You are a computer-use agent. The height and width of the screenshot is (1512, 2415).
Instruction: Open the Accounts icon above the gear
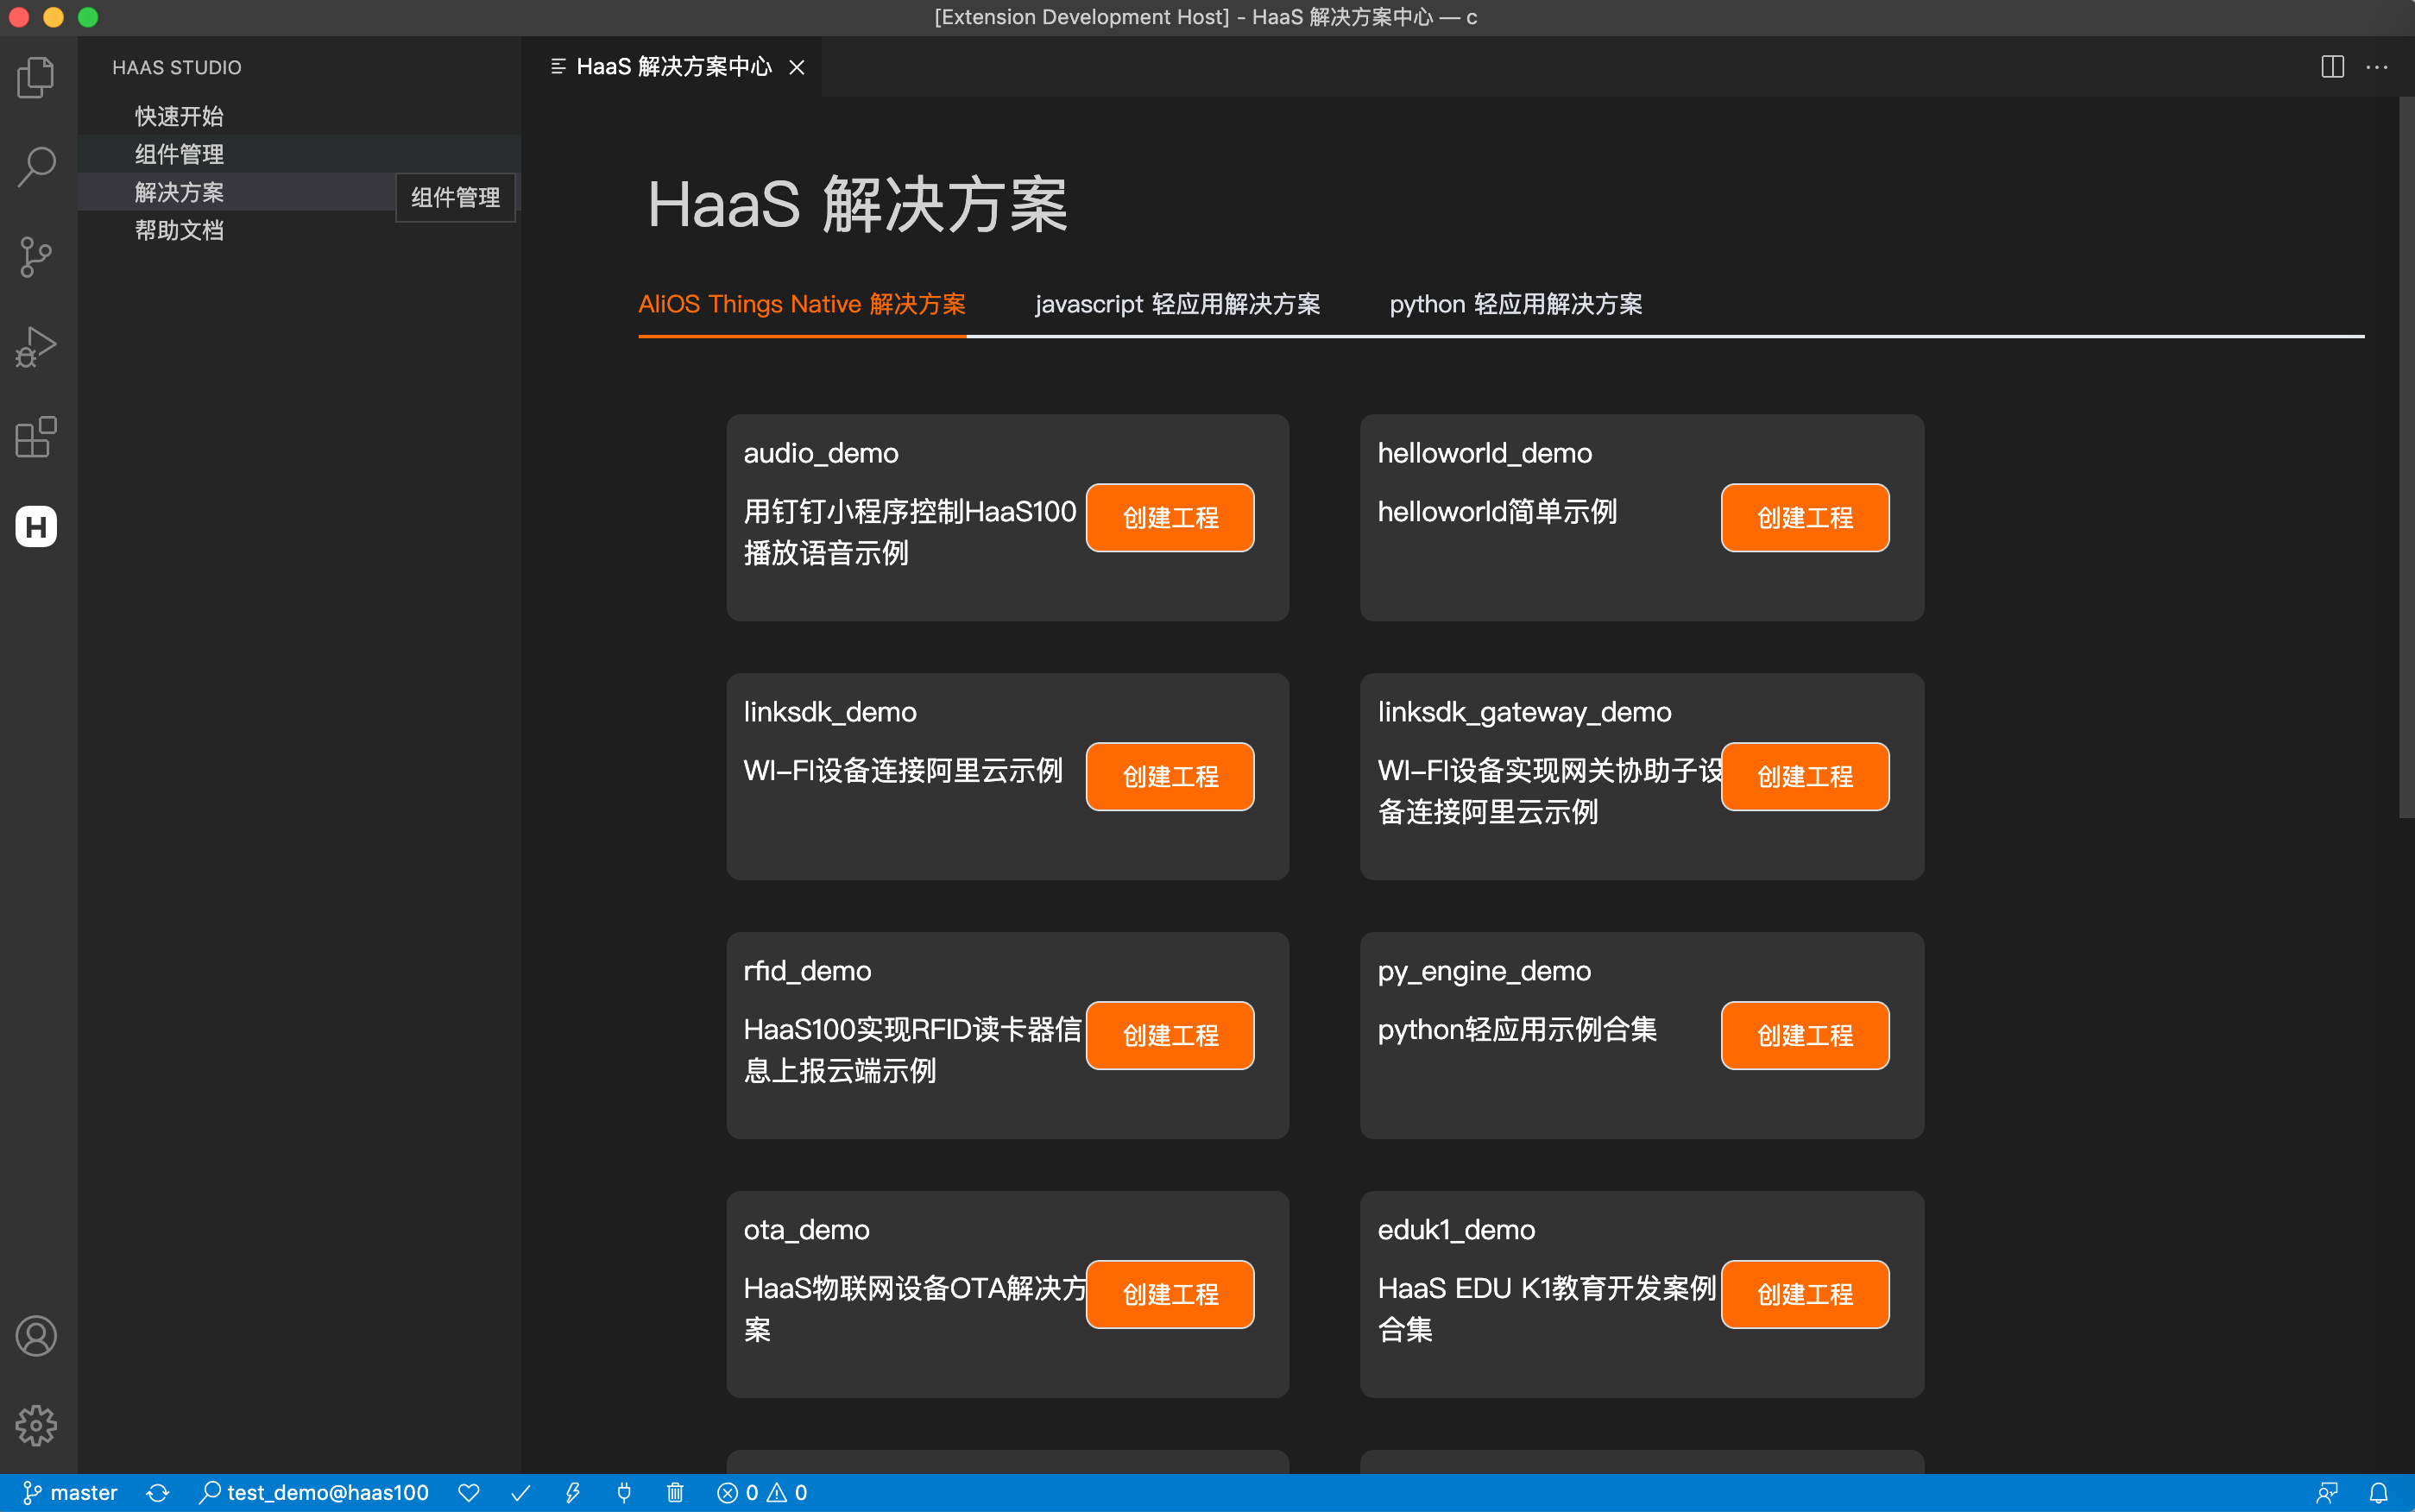coord(36,1336)
